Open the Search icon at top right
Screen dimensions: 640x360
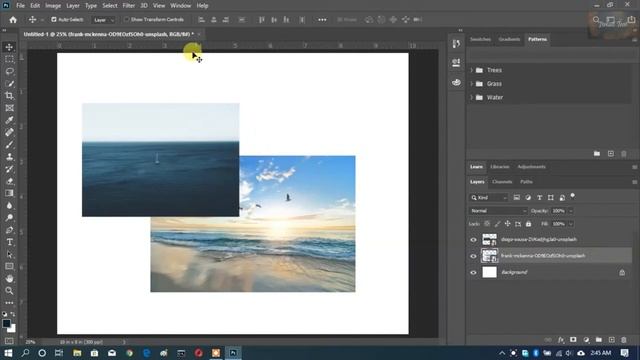tap(596, 20)
